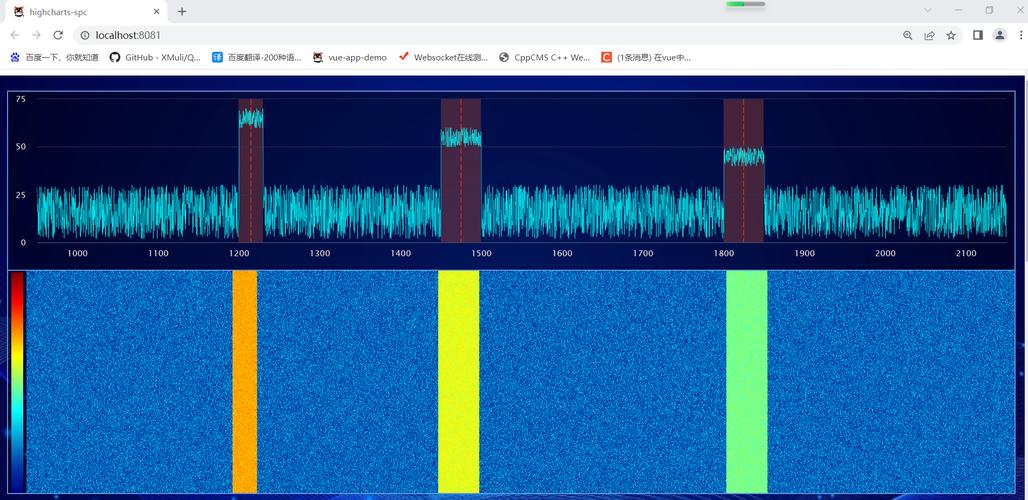Click the green waterfall band

tap(747, 381)
